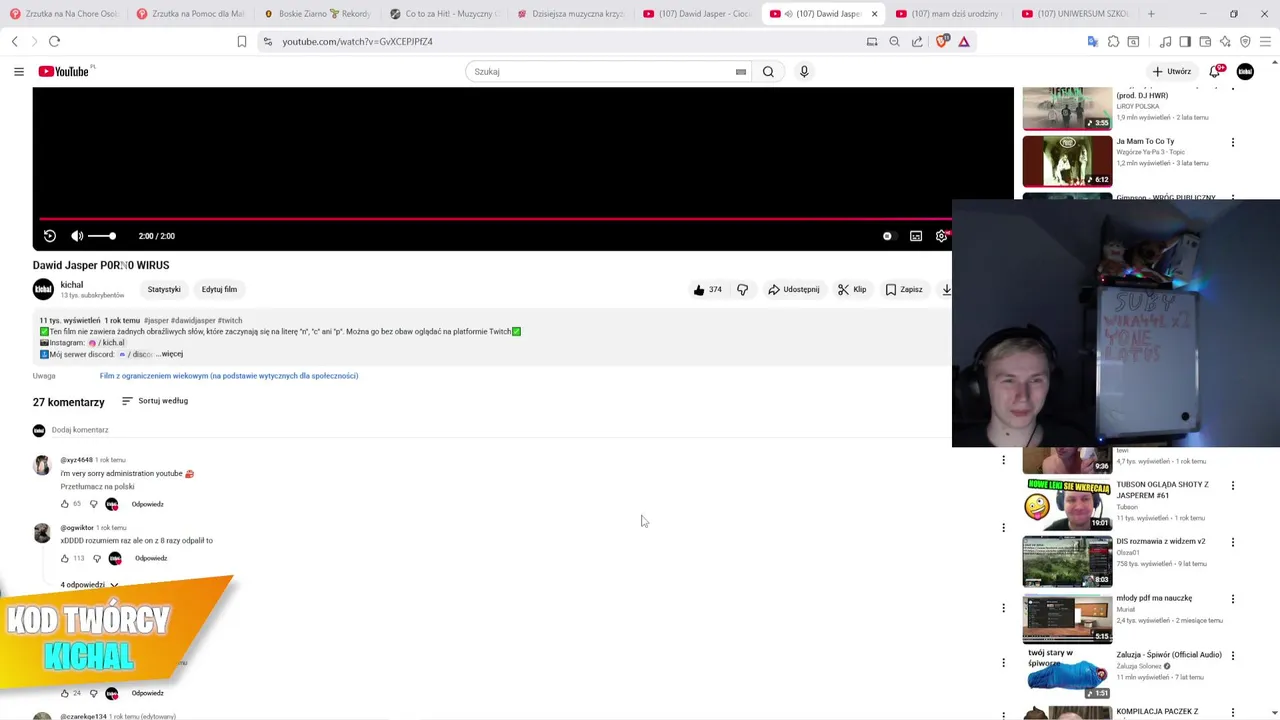Open a new browser tab
Viewport: 1280px width, 720px height.
[1151, 14]
